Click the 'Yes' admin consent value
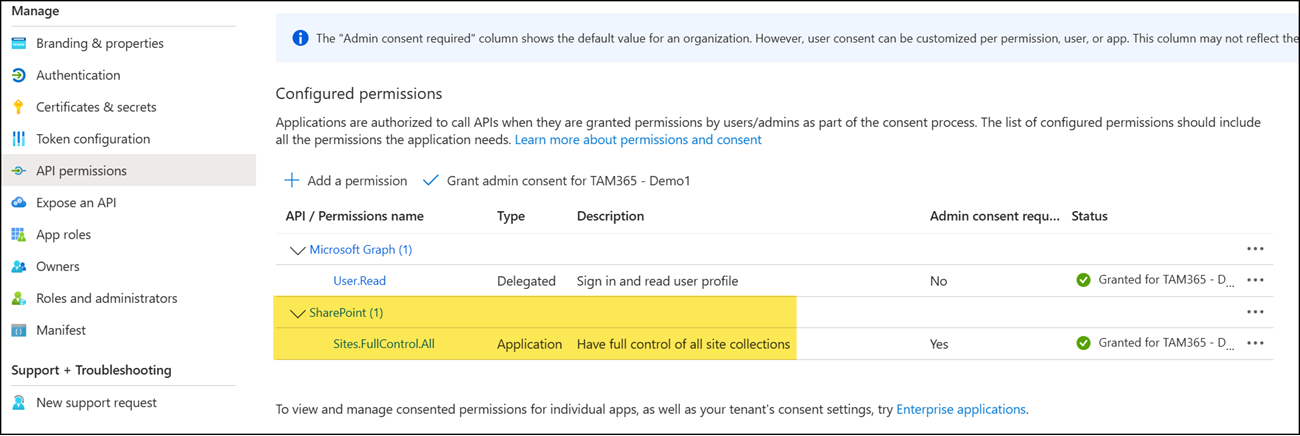Viewport: 1300px width, 436px height. tap(939, 344)
